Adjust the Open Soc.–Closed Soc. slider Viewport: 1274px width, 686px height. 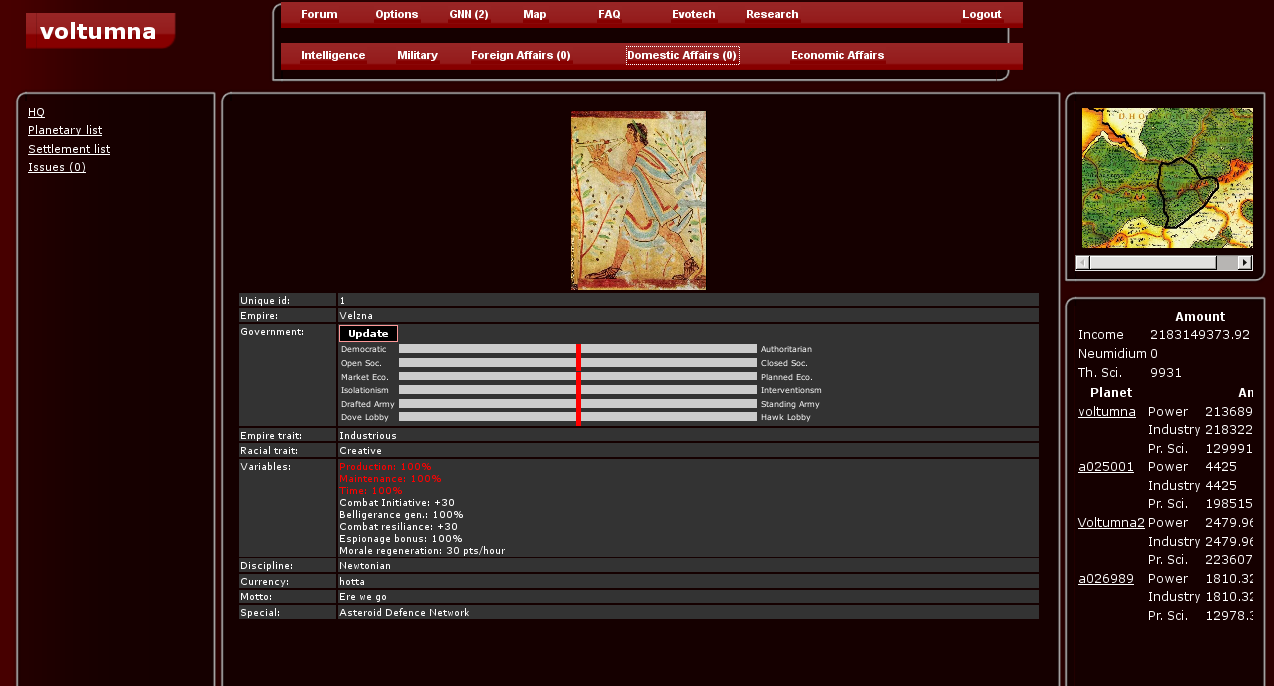point(578,363)
